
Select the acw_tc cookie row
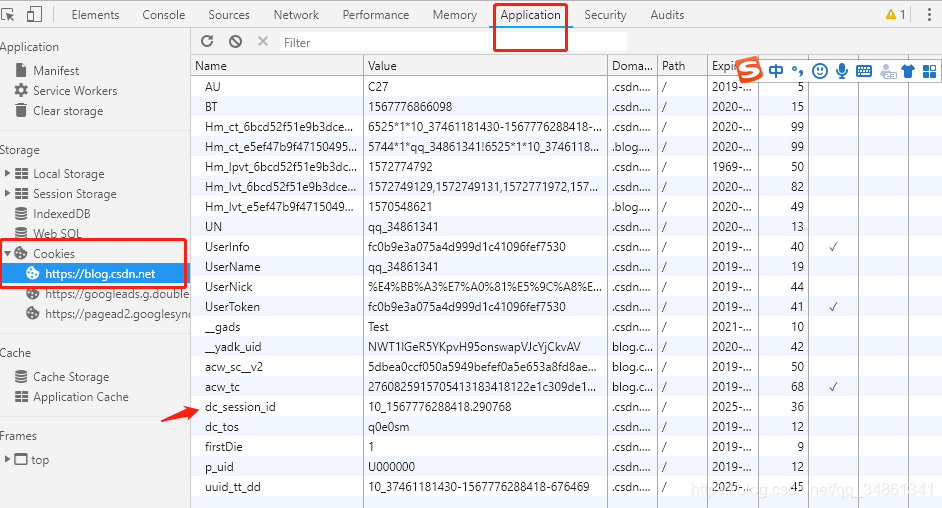coord(567,387)
